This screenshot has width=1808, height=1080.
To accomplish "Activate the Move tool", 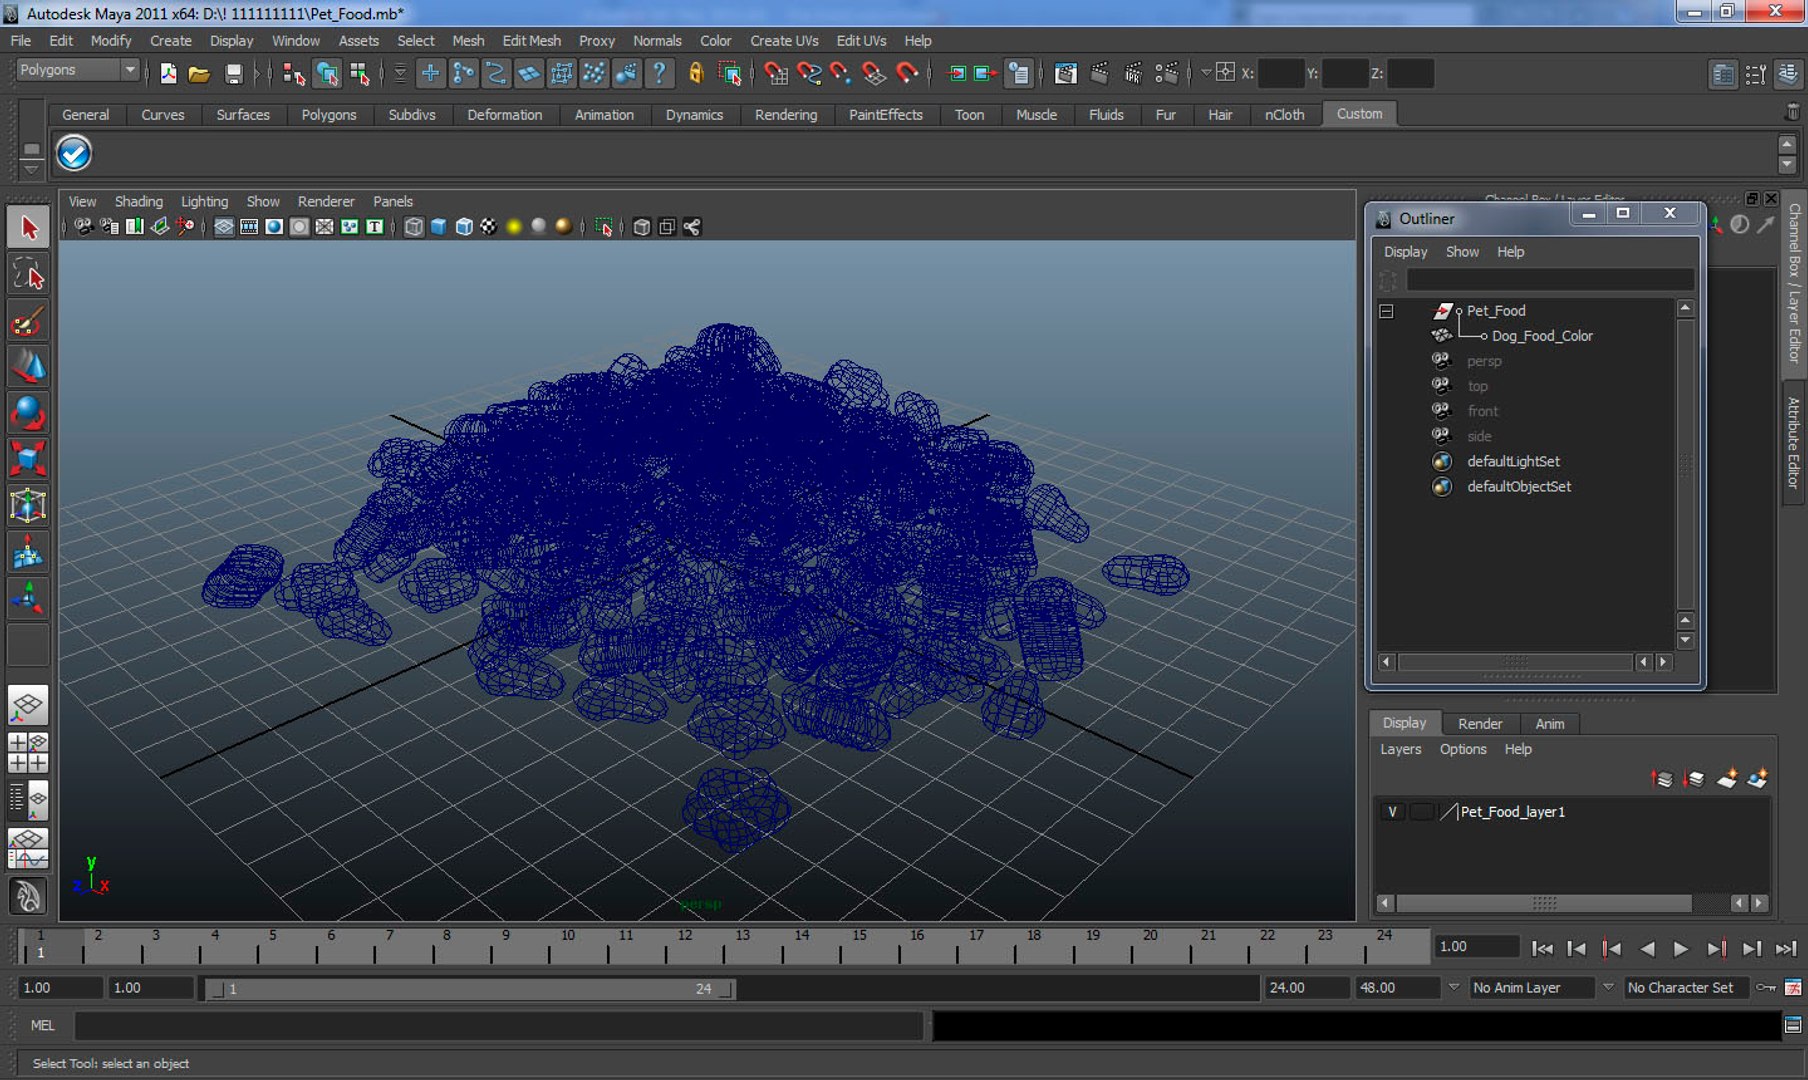I will tap(28, 367).
